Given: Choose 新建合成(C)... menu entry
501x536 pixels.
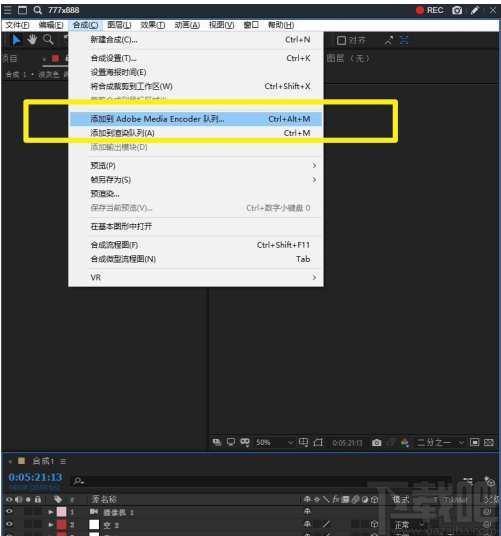Looking at the screenshot, I should point(196,40).
